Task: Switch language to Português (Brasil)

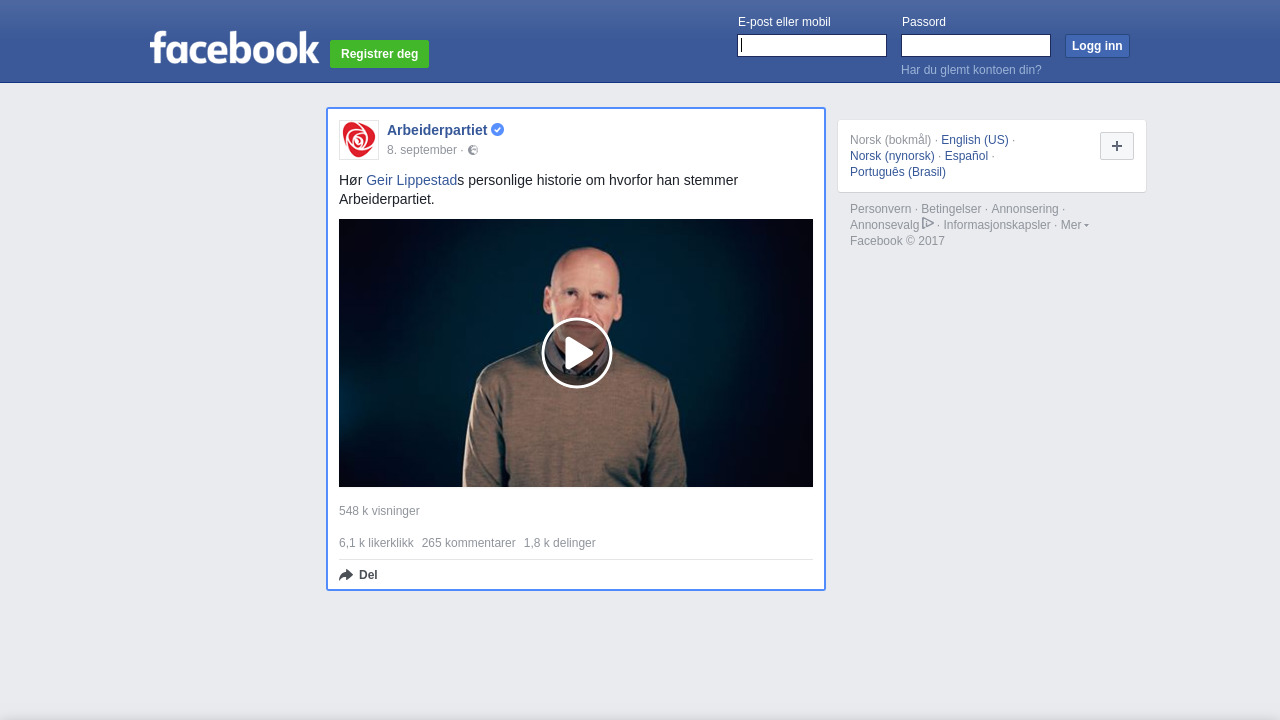Action: pyautogui.click(x=898, y=172)
